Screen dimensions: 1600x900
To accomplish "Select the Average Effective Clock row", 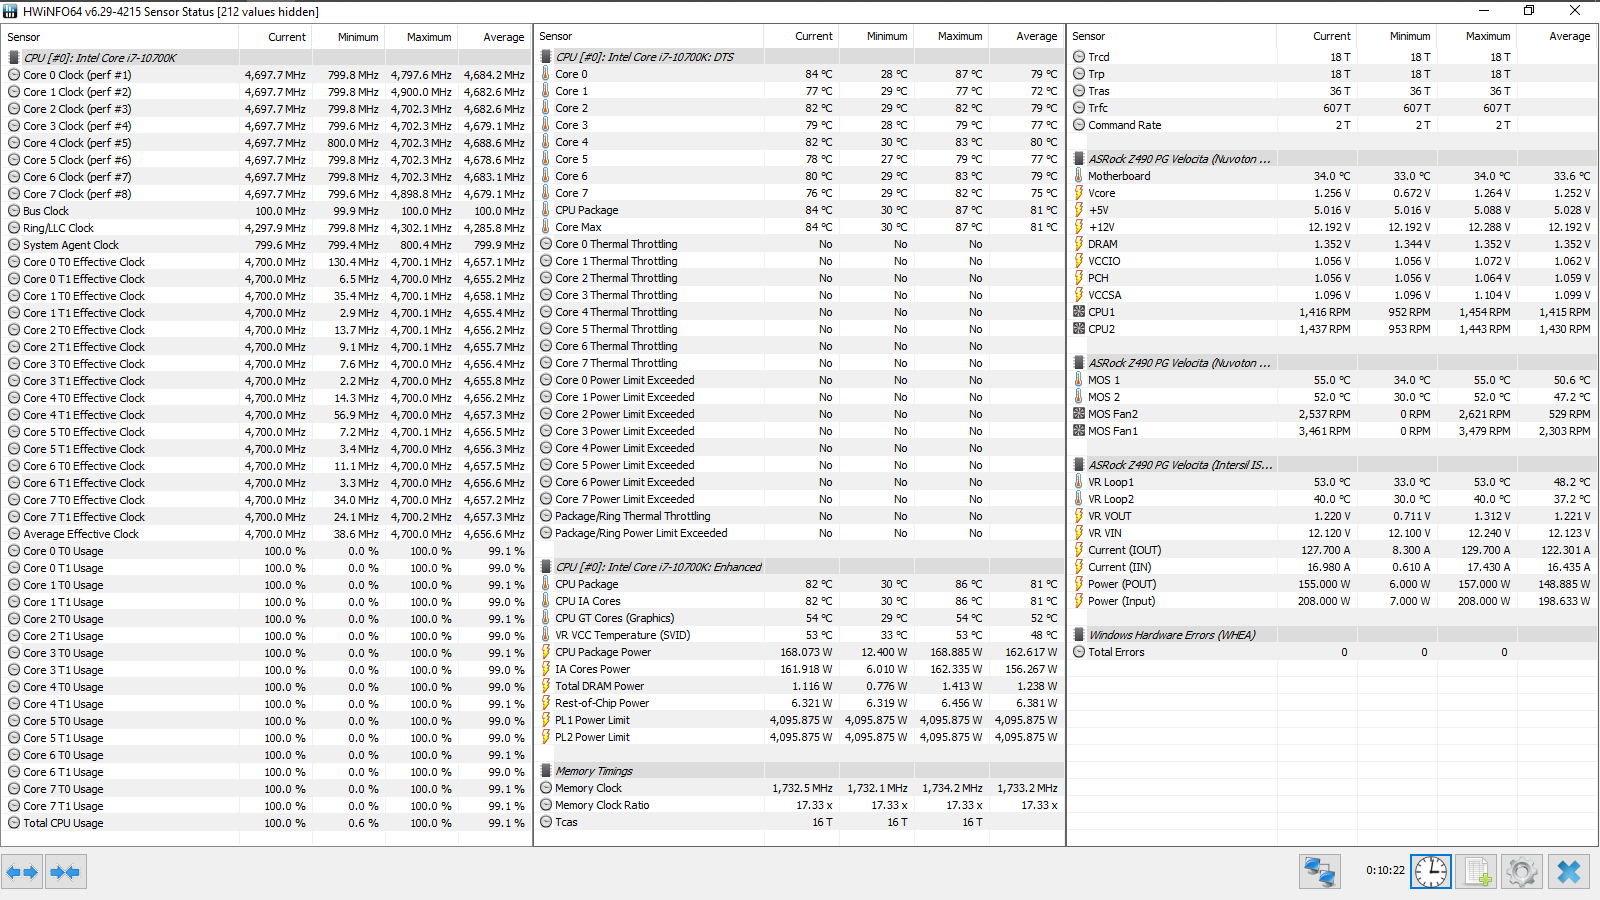I will point(266,534).
